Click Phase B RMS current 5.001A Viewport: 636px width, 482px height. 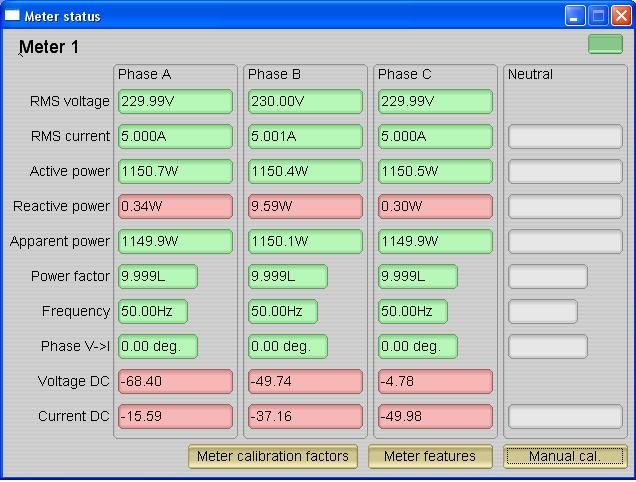[x=305, y=136]
